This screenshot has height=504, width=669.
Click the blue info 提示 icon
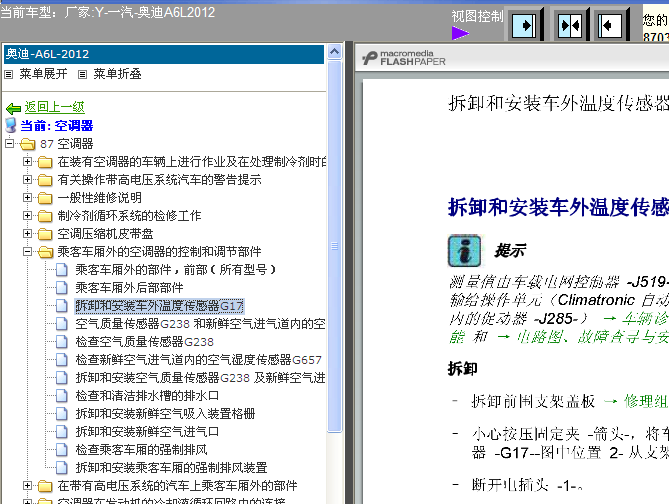(x=464, y=251)
